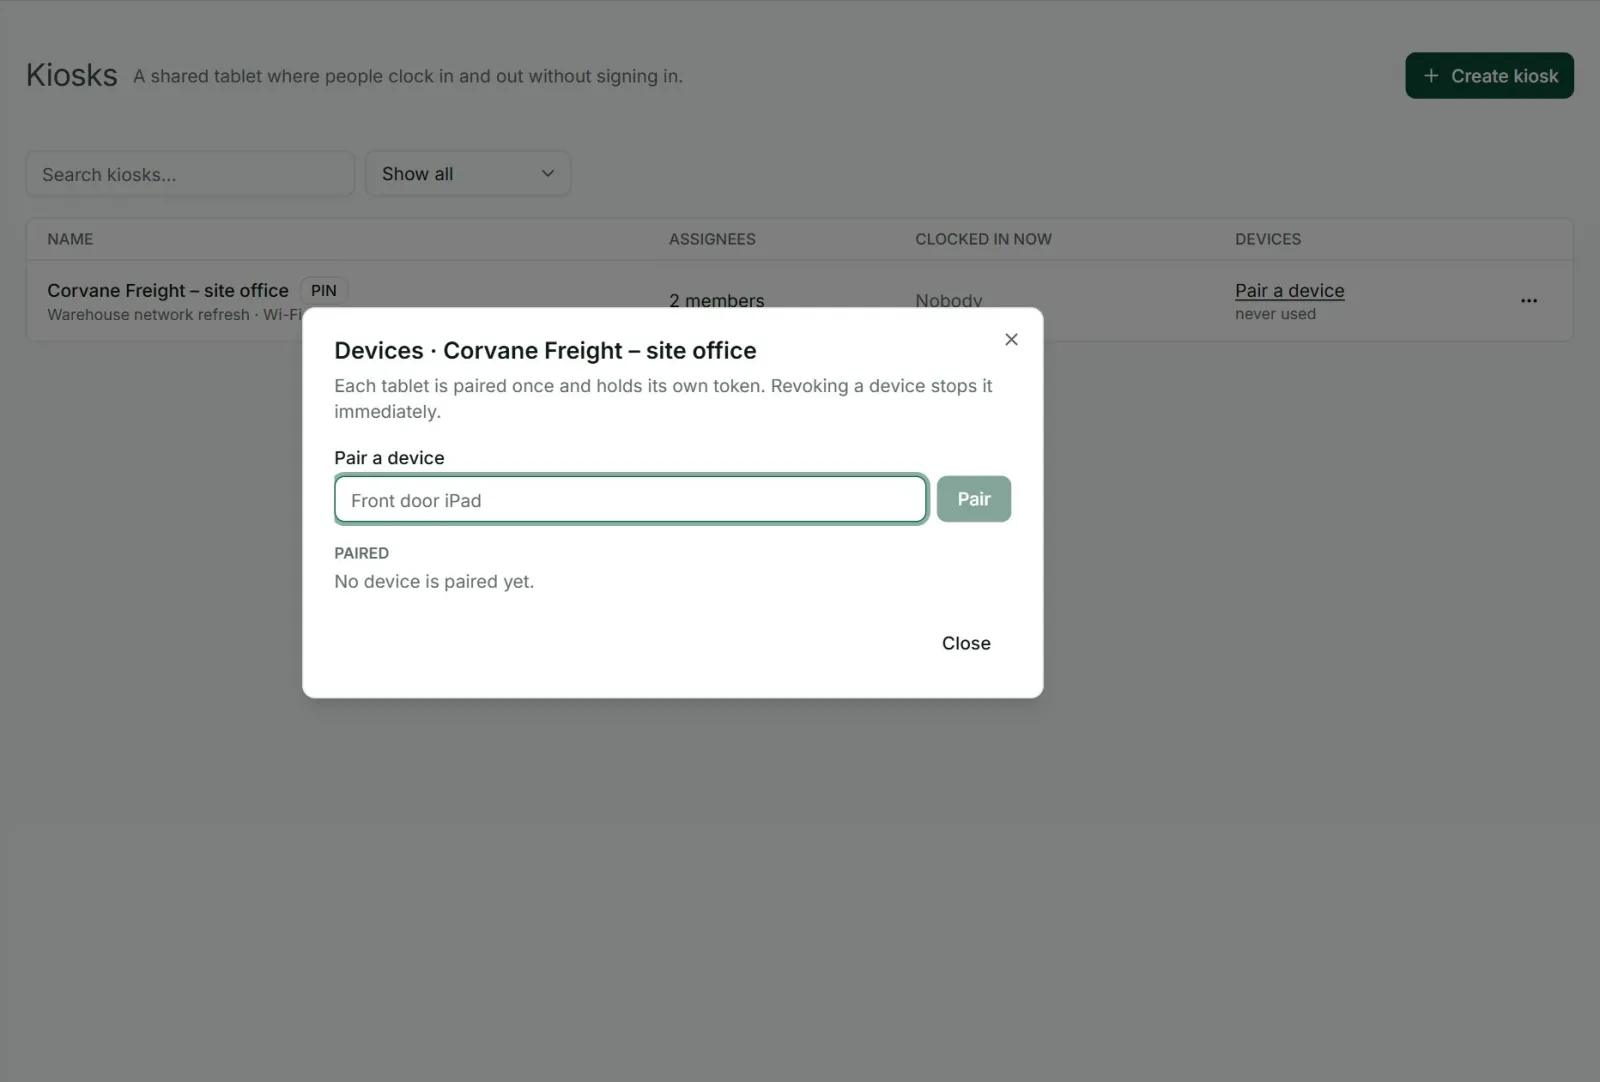Click the Create kiosk button
1600x1082 pixels.
click(1489, 76)
